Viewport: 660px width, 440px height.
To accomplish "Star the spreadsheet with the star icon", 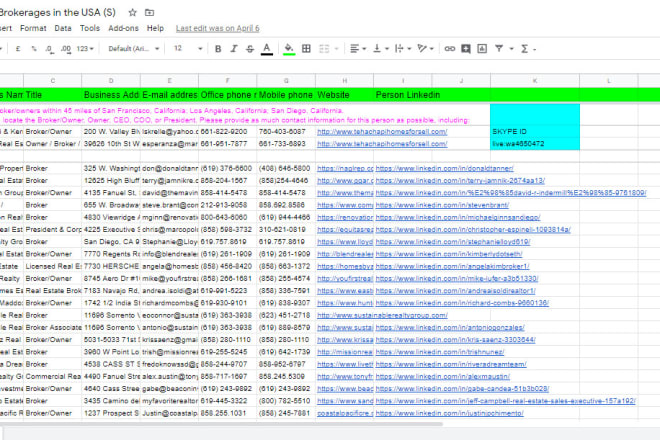I will (133, 13).
